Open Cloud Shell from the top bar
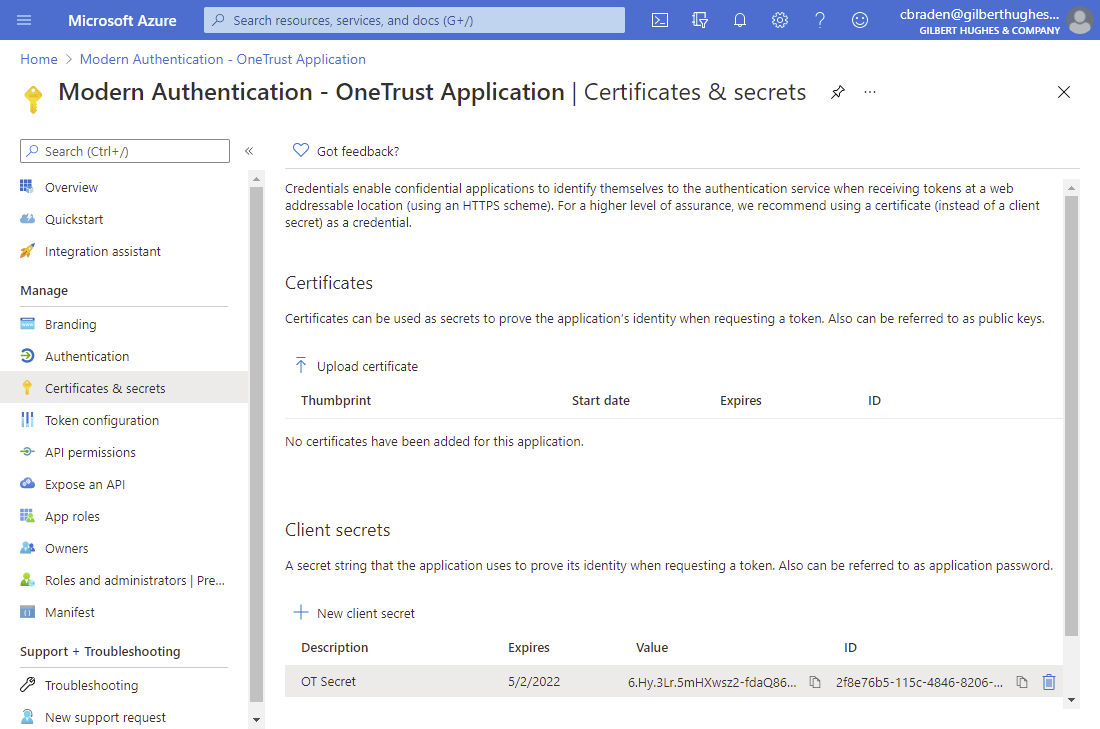The height and width of the screenshot is (729, 1100). [659, 20]
